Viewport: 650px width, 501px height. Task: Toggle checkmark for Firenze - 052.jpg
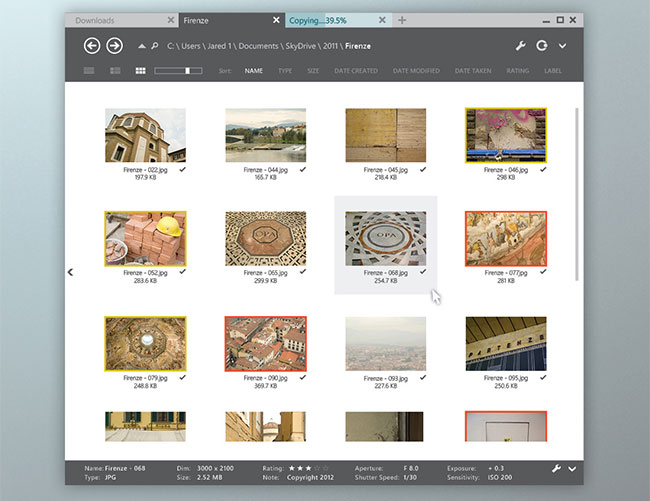183,271
